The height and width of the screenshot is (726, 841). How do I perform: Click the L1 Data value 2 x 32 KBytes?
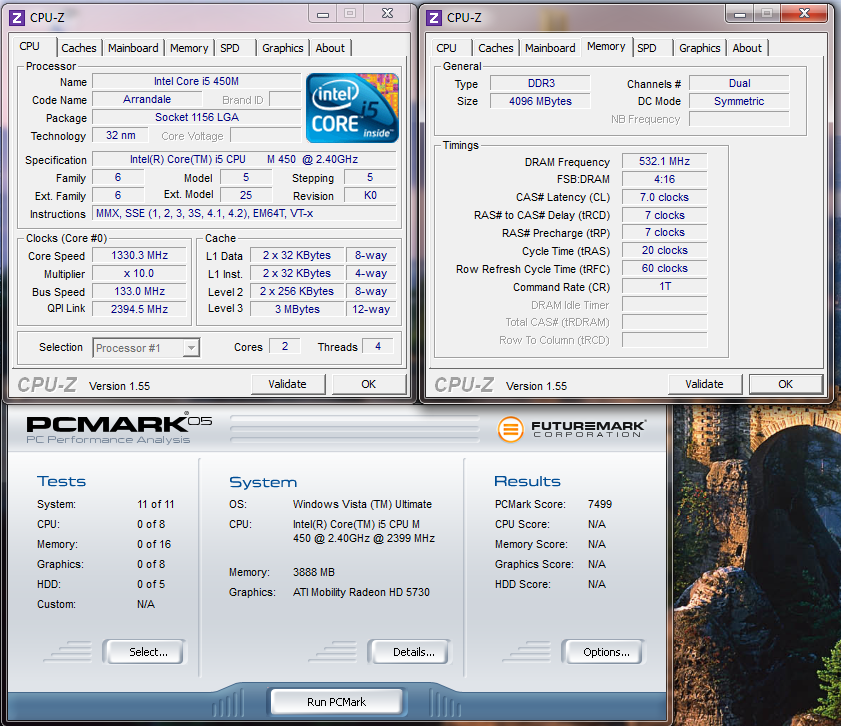tap(297, 256)
